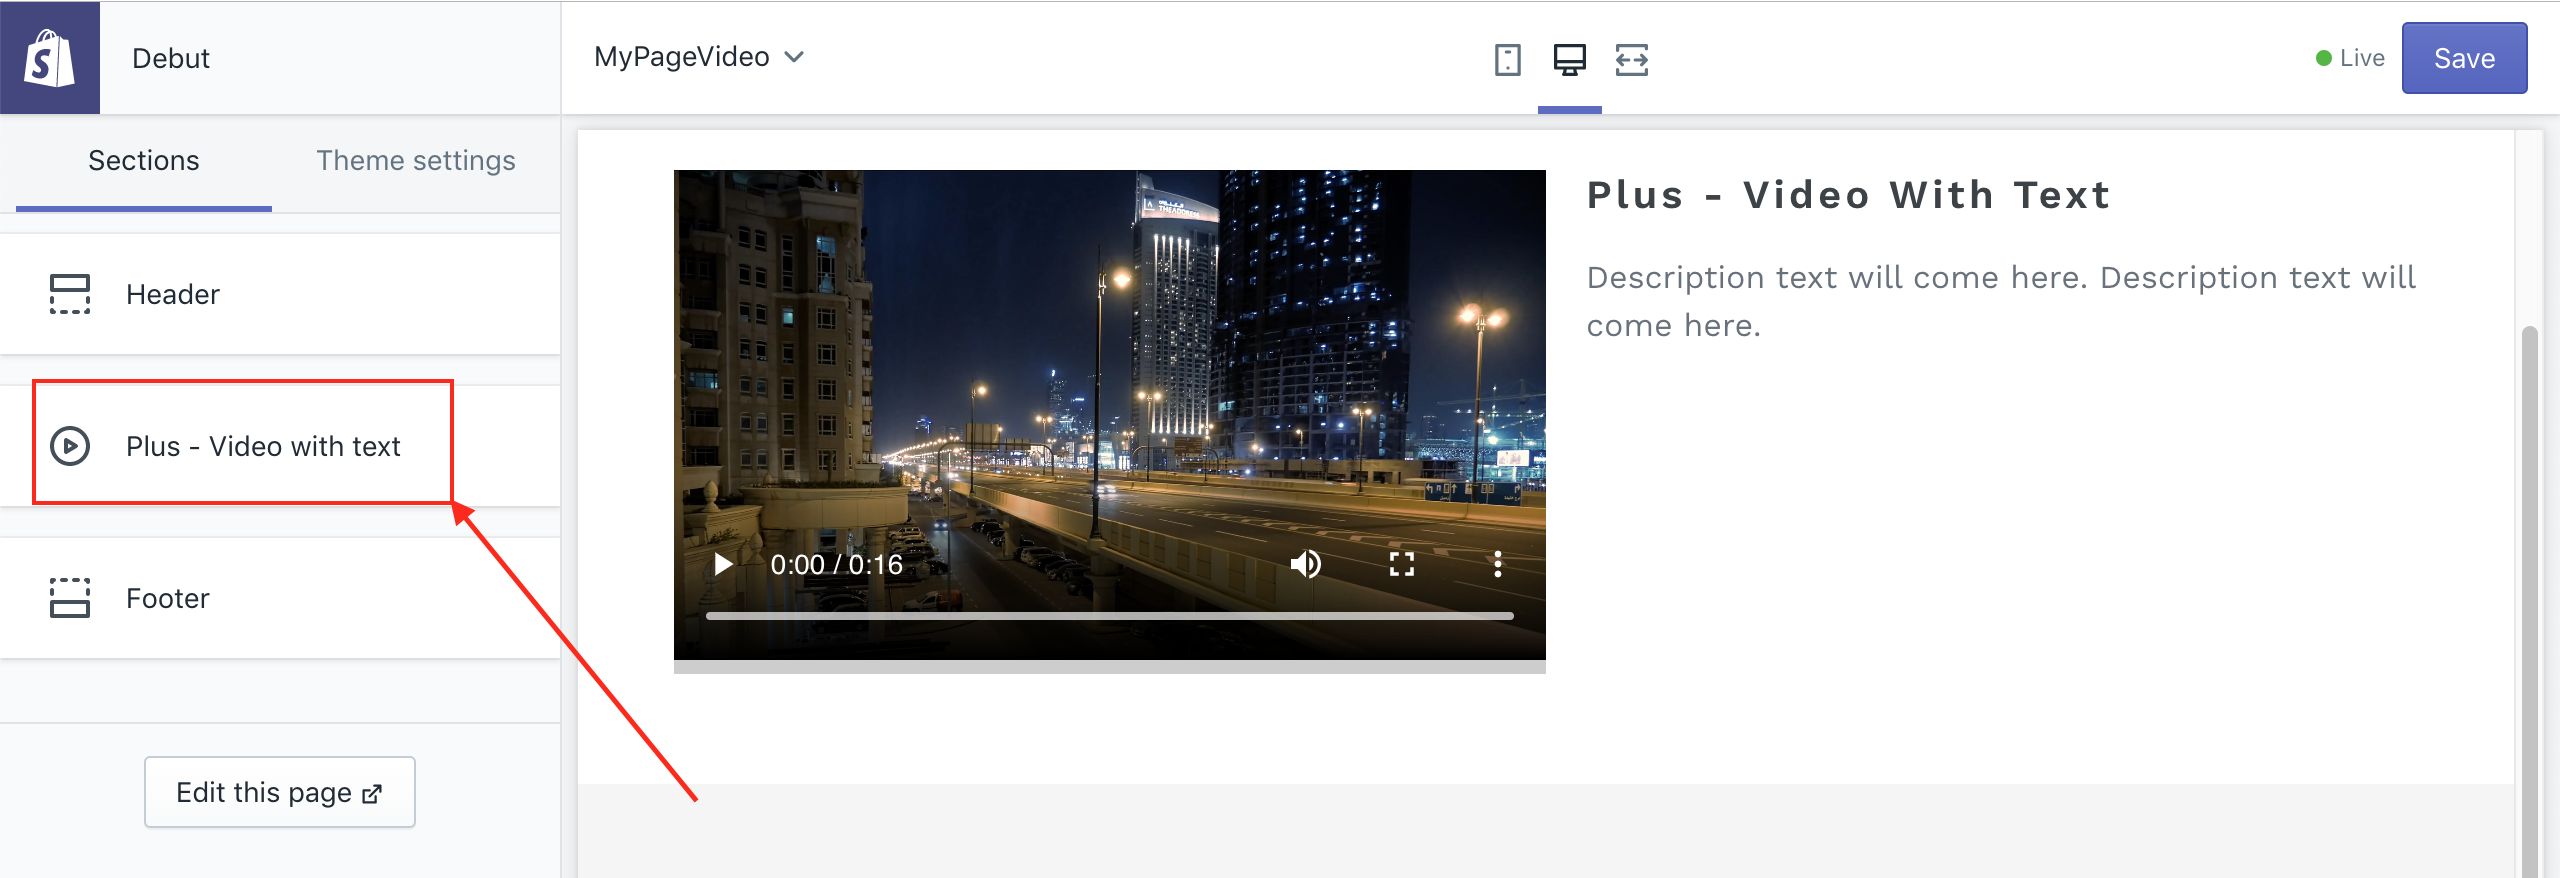Mute the video volume
The width and height of the screenshot is (2560, 878).
coord(1305,565)
